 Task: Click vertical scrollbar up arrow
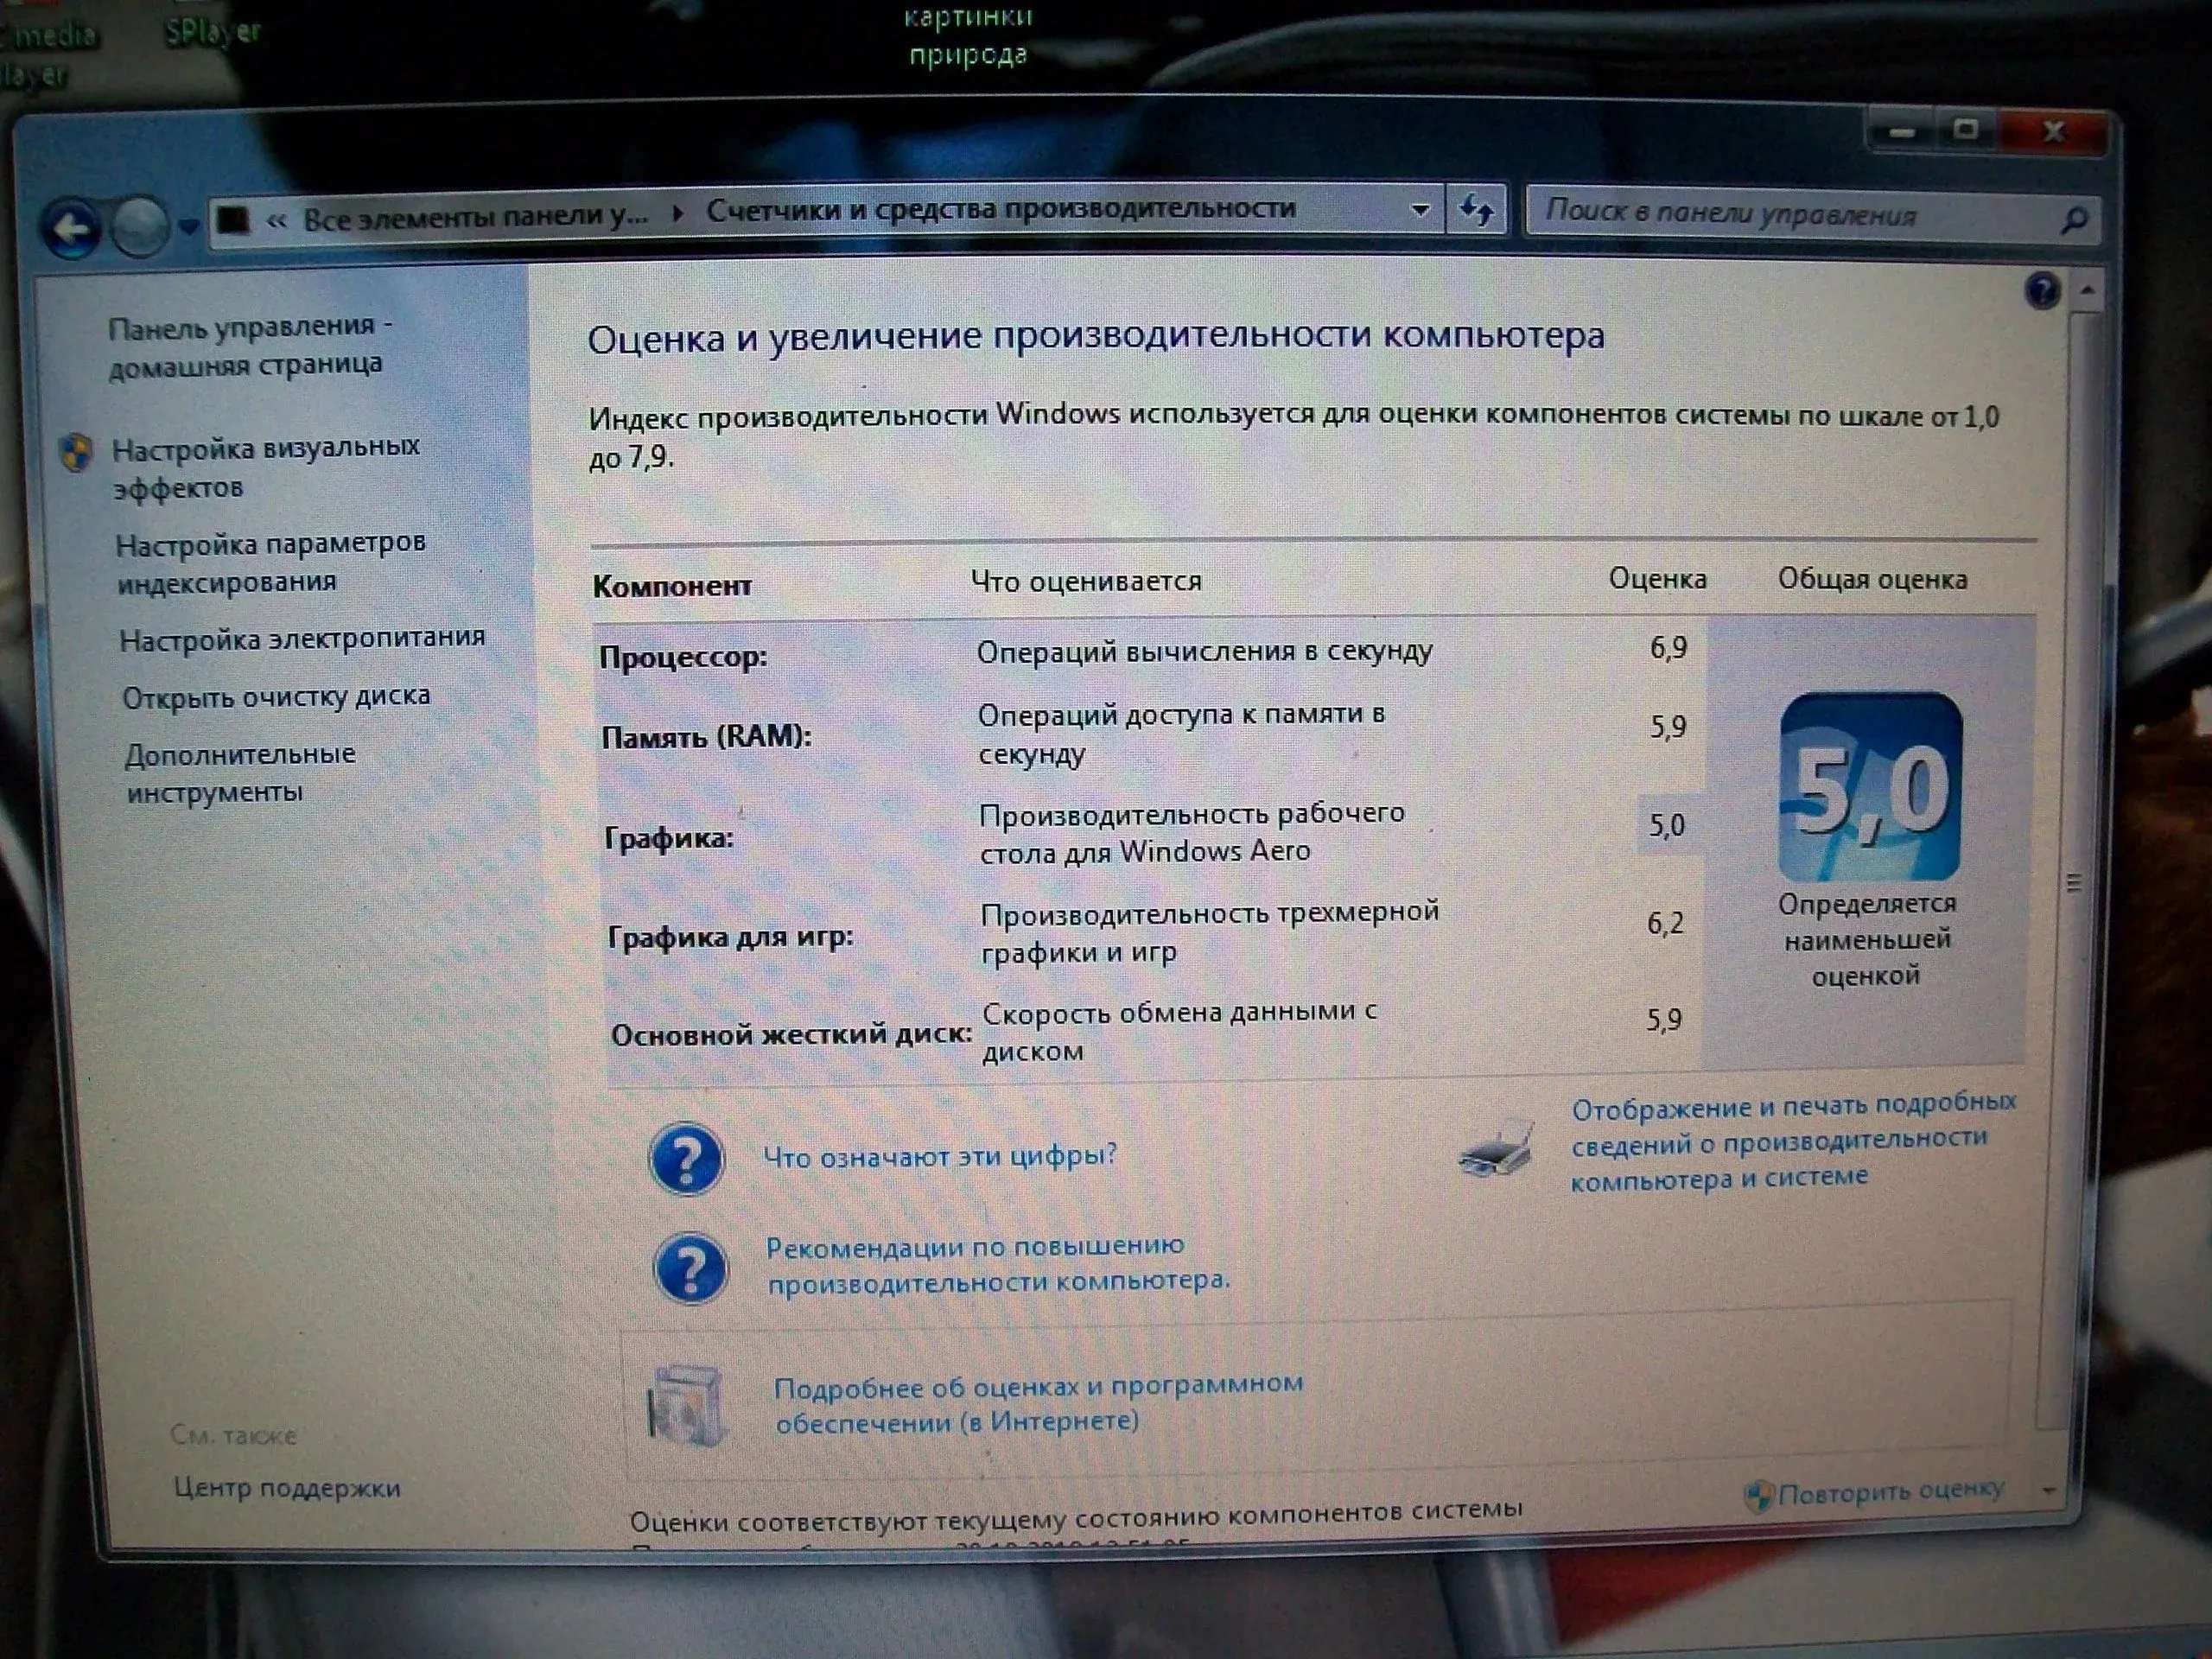click(x=2087, y=292)
